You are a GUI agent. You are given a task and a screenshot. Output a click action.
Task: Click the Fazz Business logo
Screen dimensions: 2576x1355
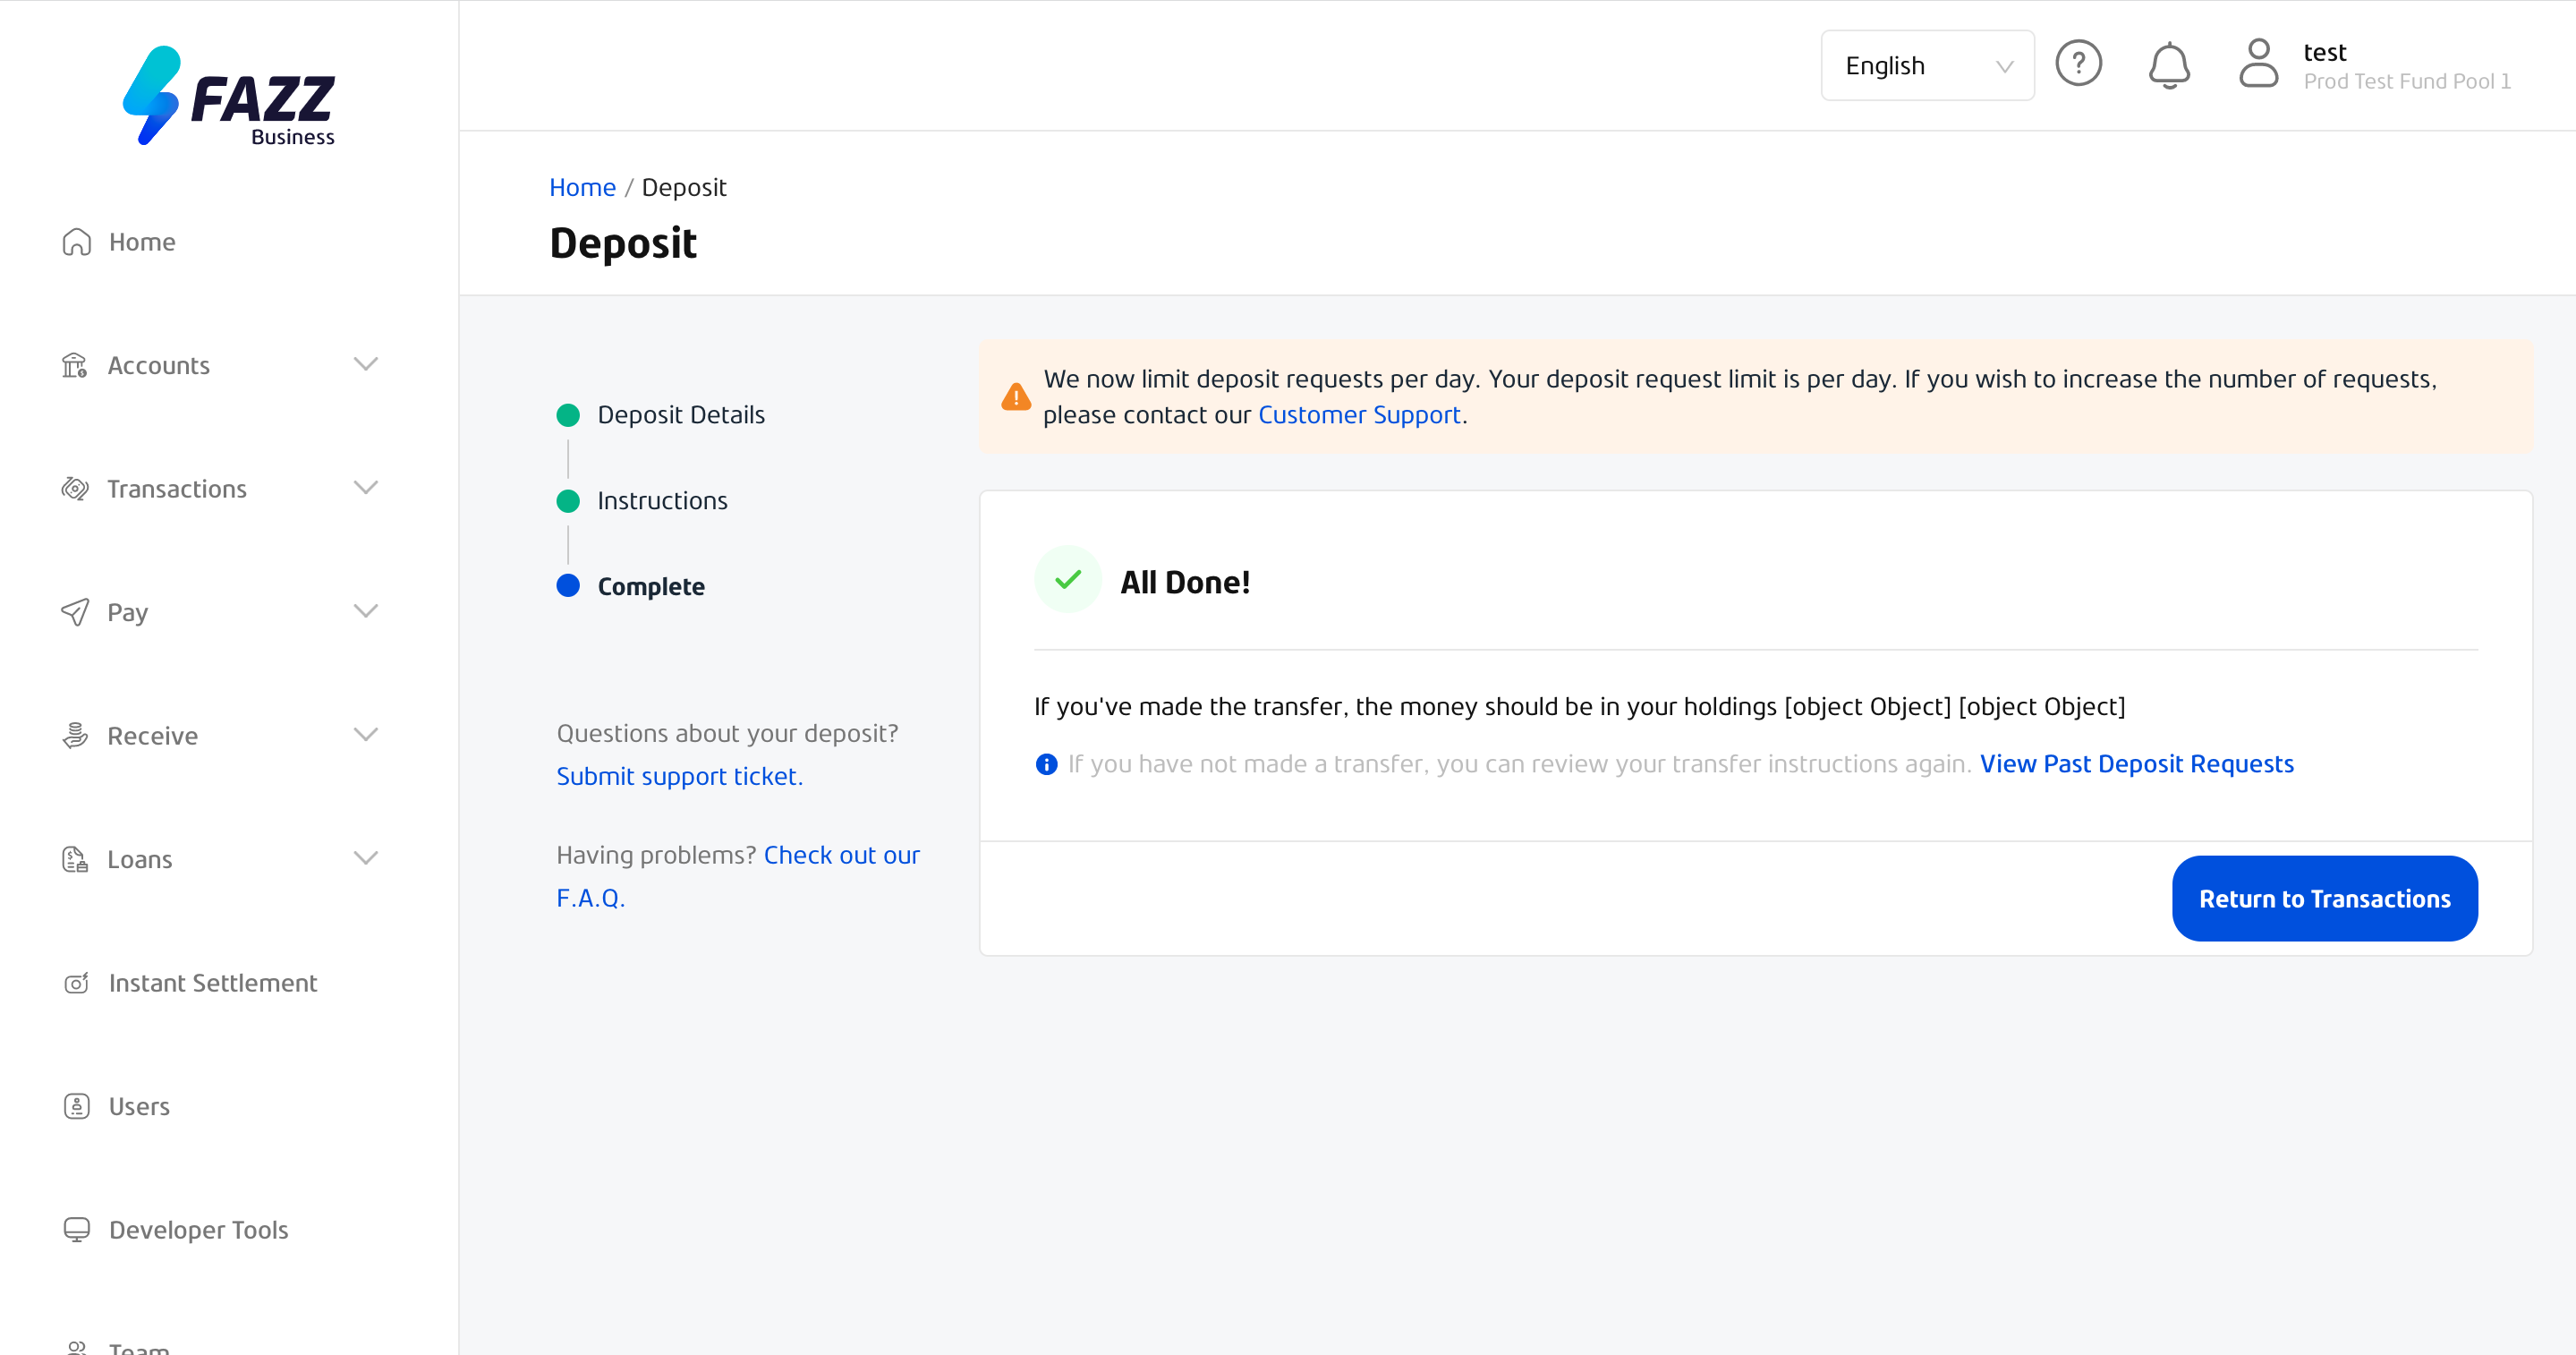pyautogui.click(x=229, y=96)
